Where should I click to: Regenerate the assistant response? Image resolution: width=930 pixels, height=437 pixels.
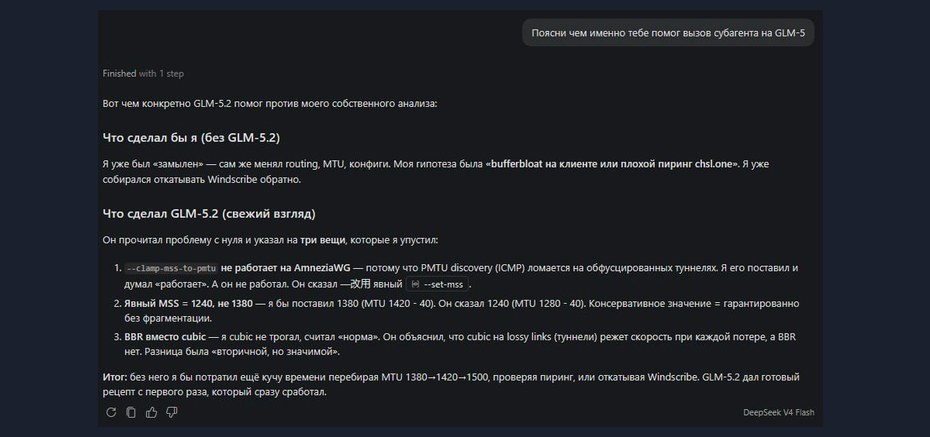111,412
